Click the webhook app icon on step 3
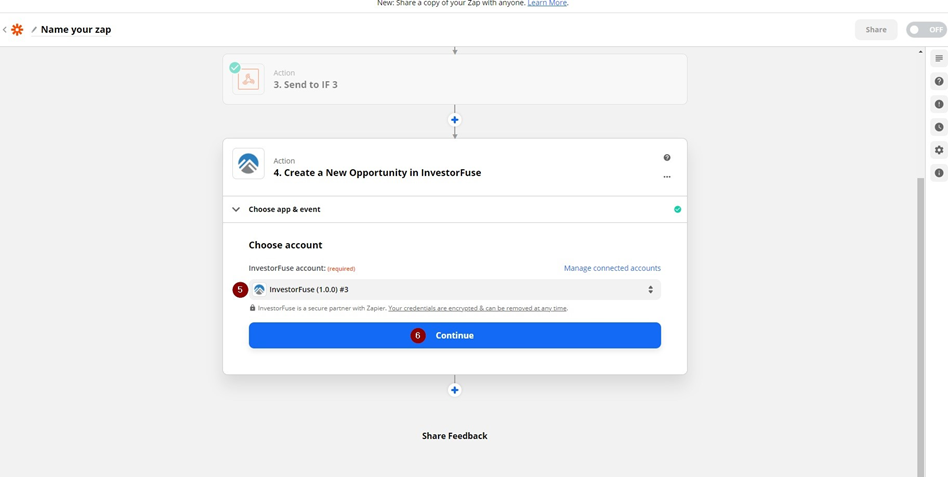 pyautogui.click(x=248, y=79)
